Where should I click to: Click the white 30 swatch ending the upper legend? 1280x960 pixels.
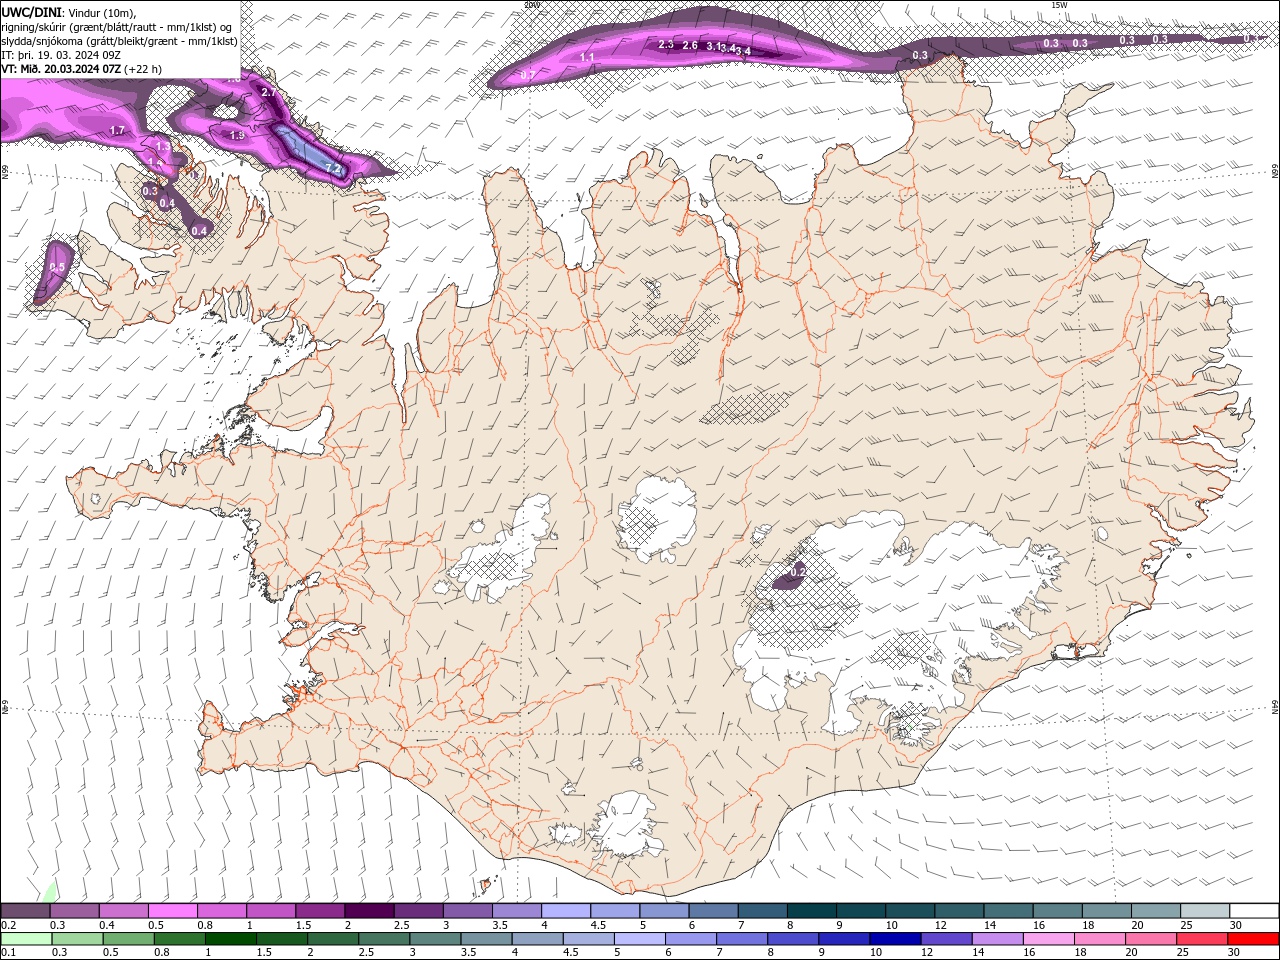[x=1253, y=911]
